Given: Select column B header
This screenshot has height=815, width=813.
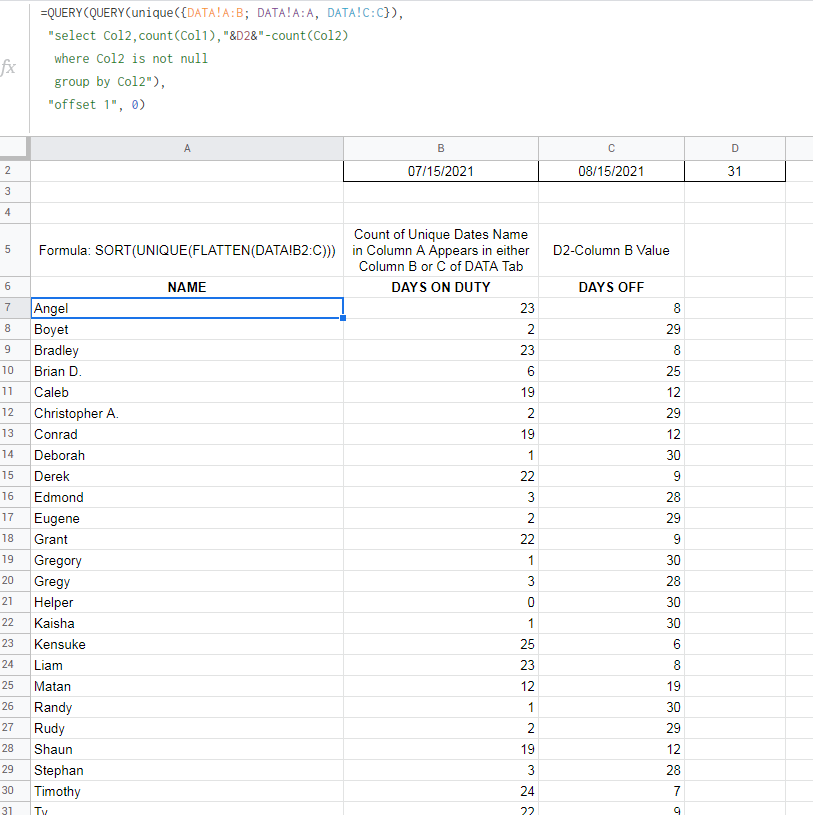Looking at the screenshot, I should [x=441, y=148].
